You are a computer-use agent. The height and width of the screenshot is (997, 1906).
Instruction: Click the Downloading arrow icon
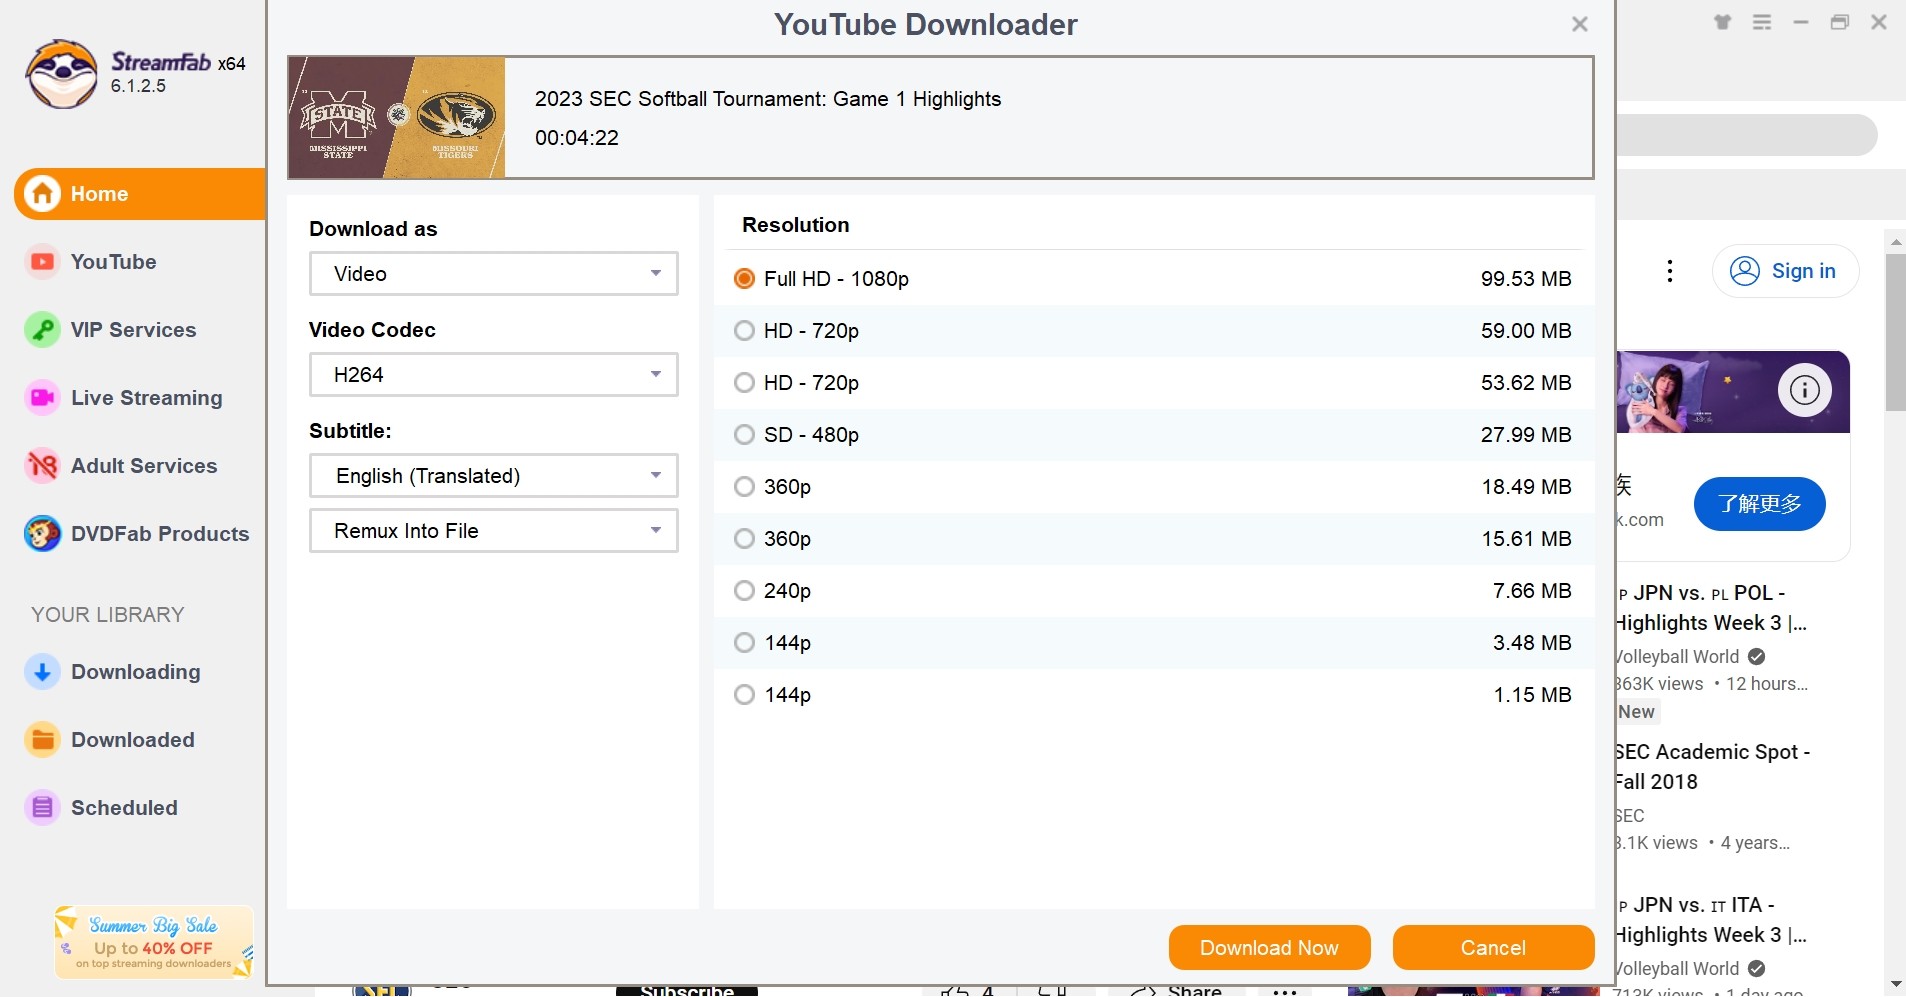(42, 672)
